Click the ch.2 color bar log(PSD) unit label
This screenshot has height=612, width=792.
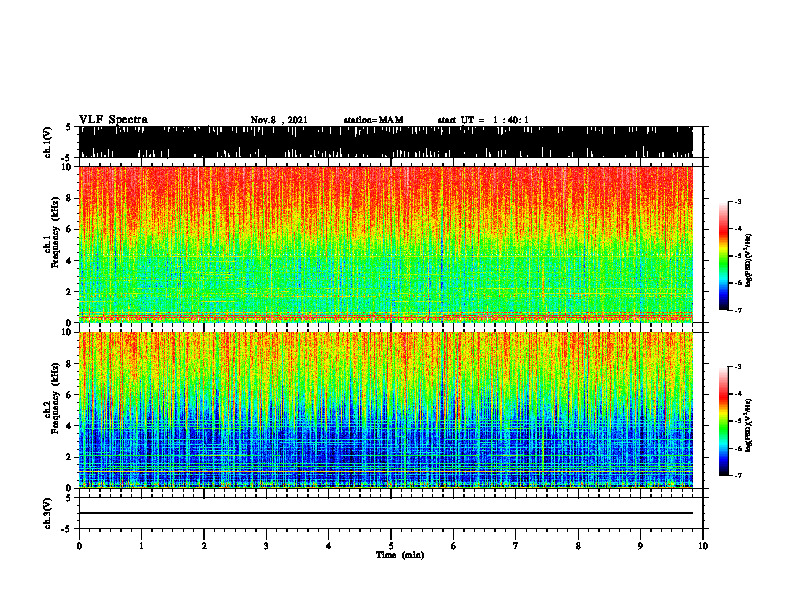coord(749,425)
